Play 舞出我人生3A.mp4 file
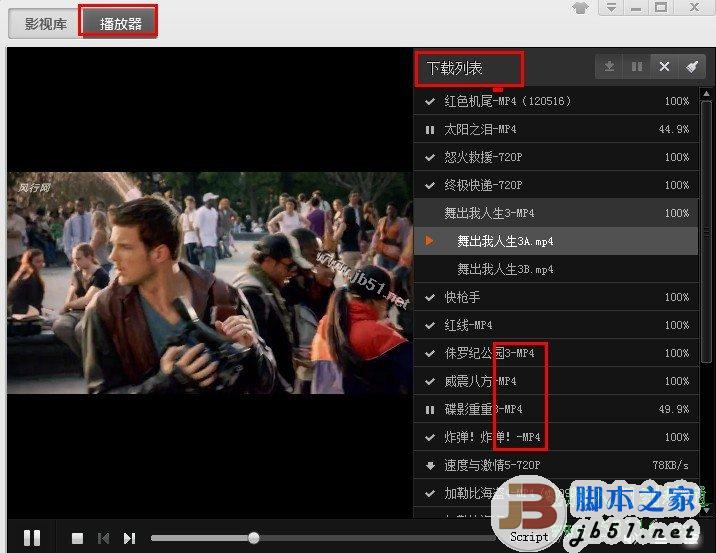This screenshot has width=716, height=553. point(556,241)
